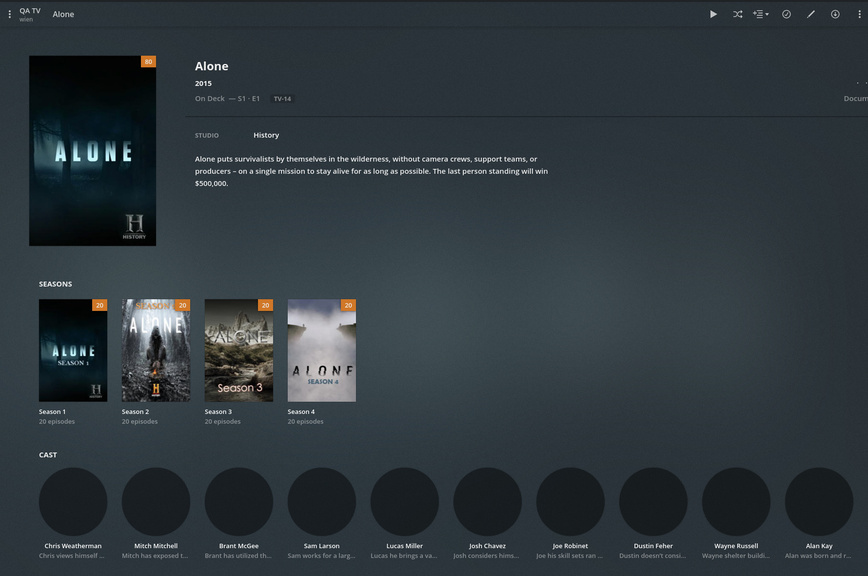Click the Season 2 title link
This screenshot has width=868, height=576.
(135, 412)
